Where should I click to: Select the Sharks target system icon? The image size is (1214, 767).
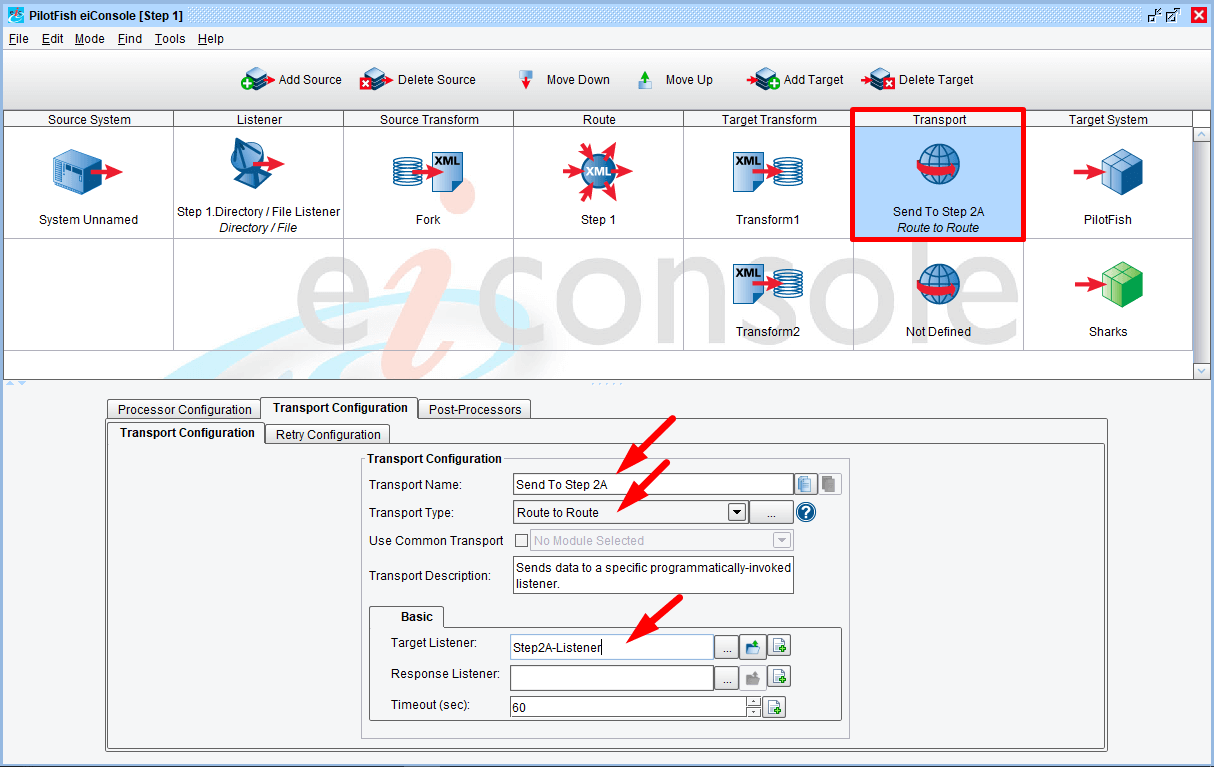(x=1108, y=284)
